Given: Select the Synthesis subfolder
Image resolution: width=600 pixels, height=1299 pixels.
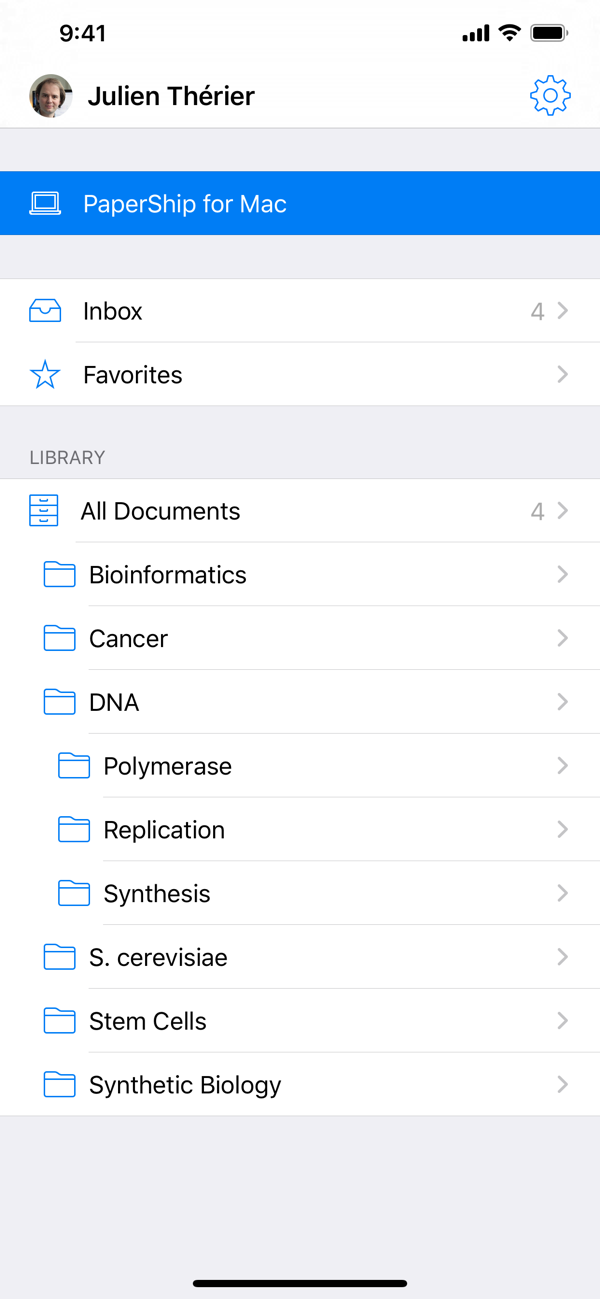Looking at the screenshot, I should click(x=157, y=894).
